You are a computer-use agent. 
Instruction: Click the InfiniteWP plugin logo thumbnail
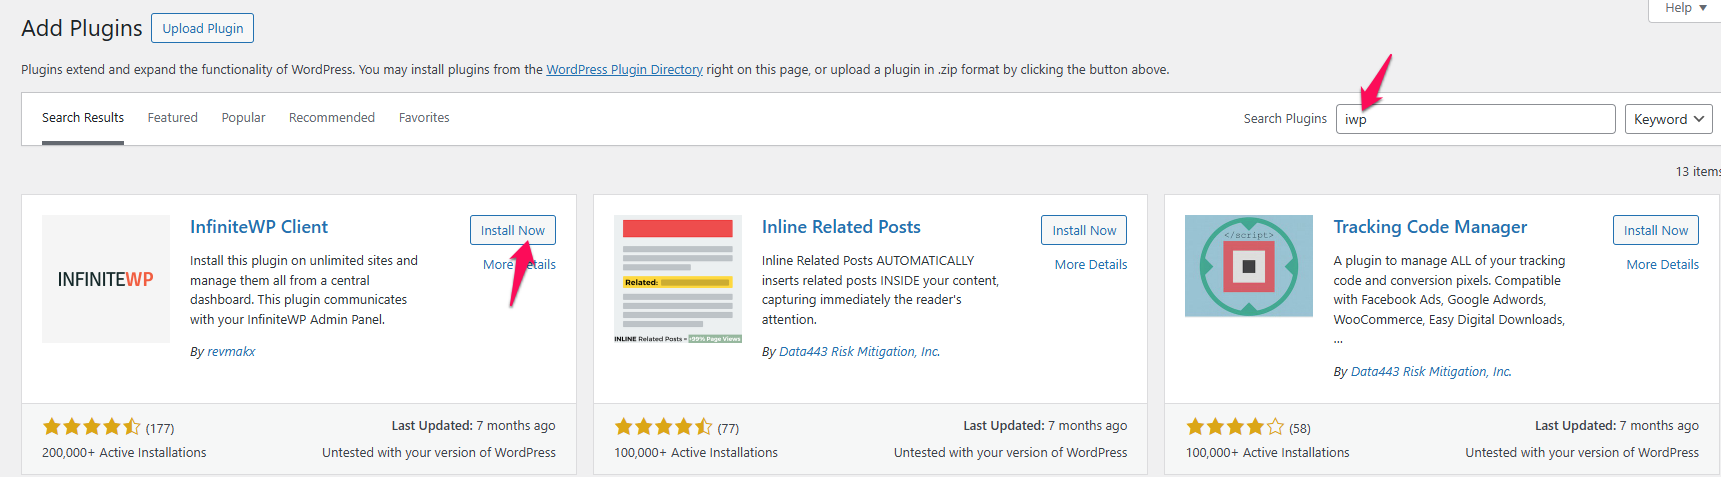point(106,279)
